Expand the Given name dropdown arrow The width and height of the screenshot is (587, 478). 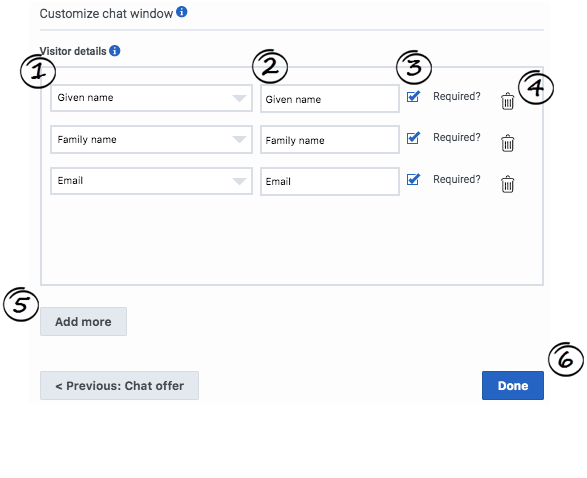coord(239,98)
